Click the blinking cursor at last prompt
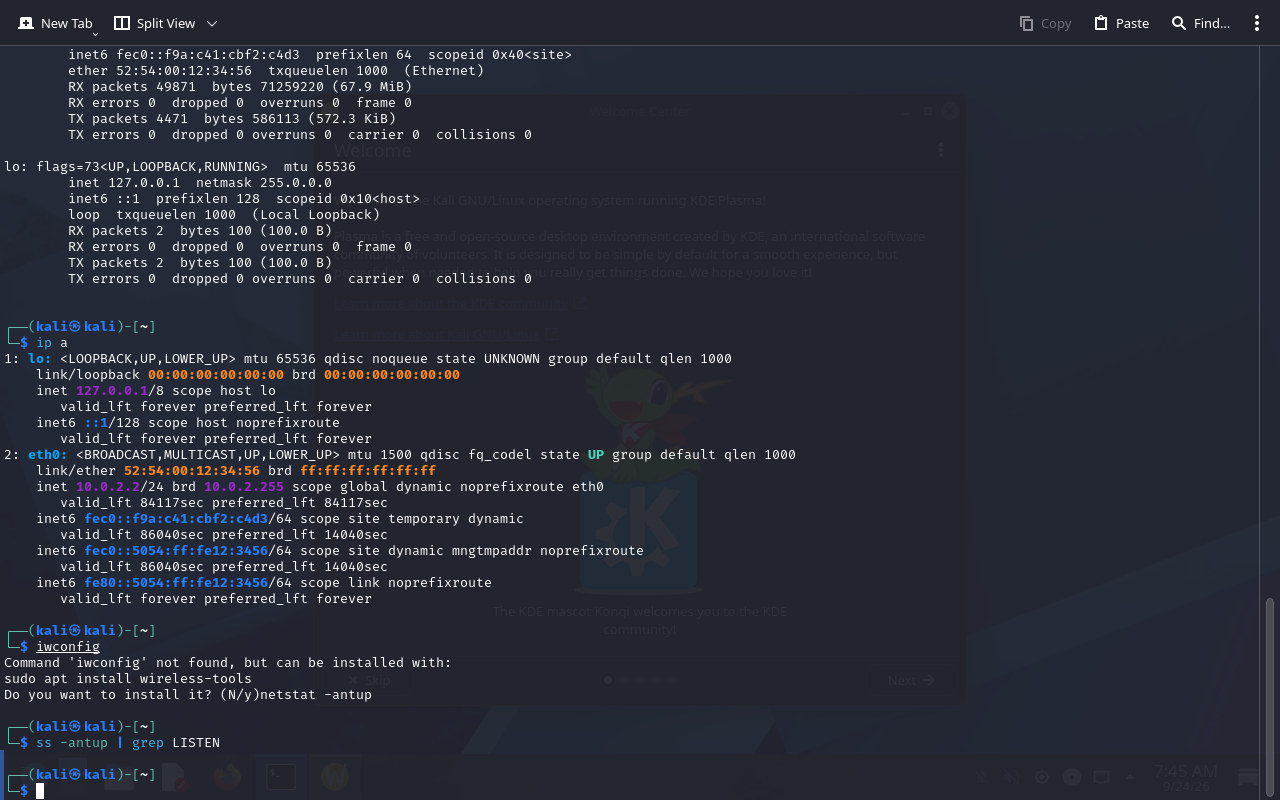 point(40,791)
